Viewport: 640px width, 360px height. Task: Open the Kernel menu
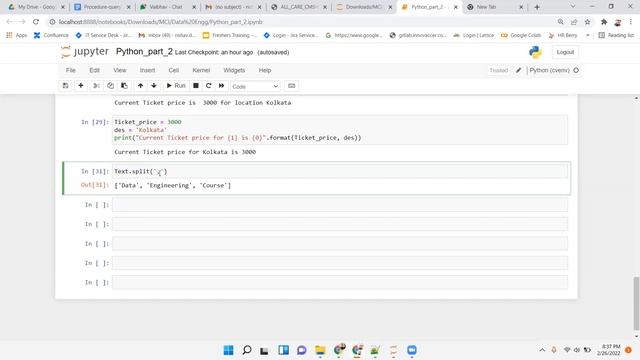201,70
